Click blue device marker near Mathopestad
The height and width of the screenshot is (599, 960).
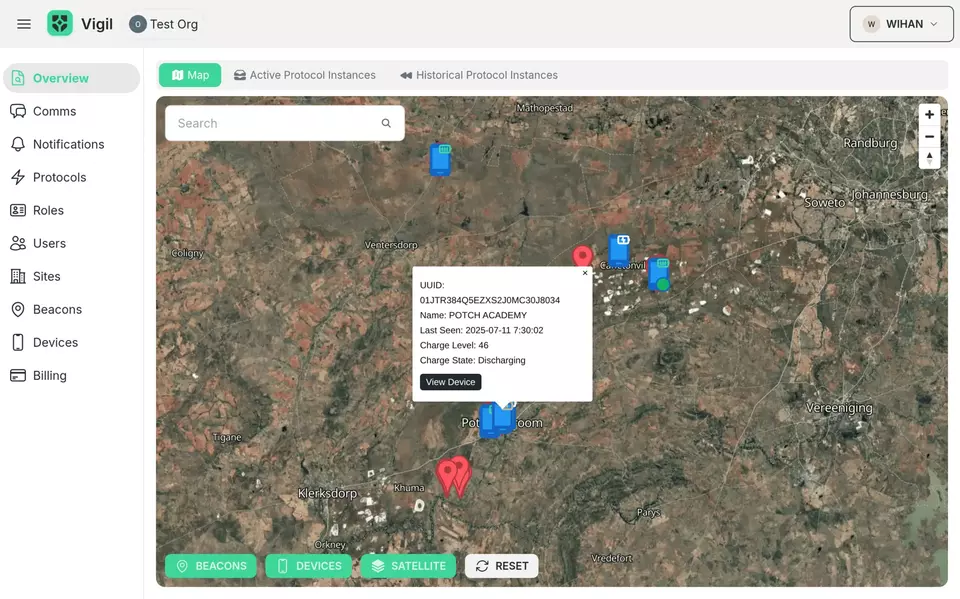[x=440, y=160]
